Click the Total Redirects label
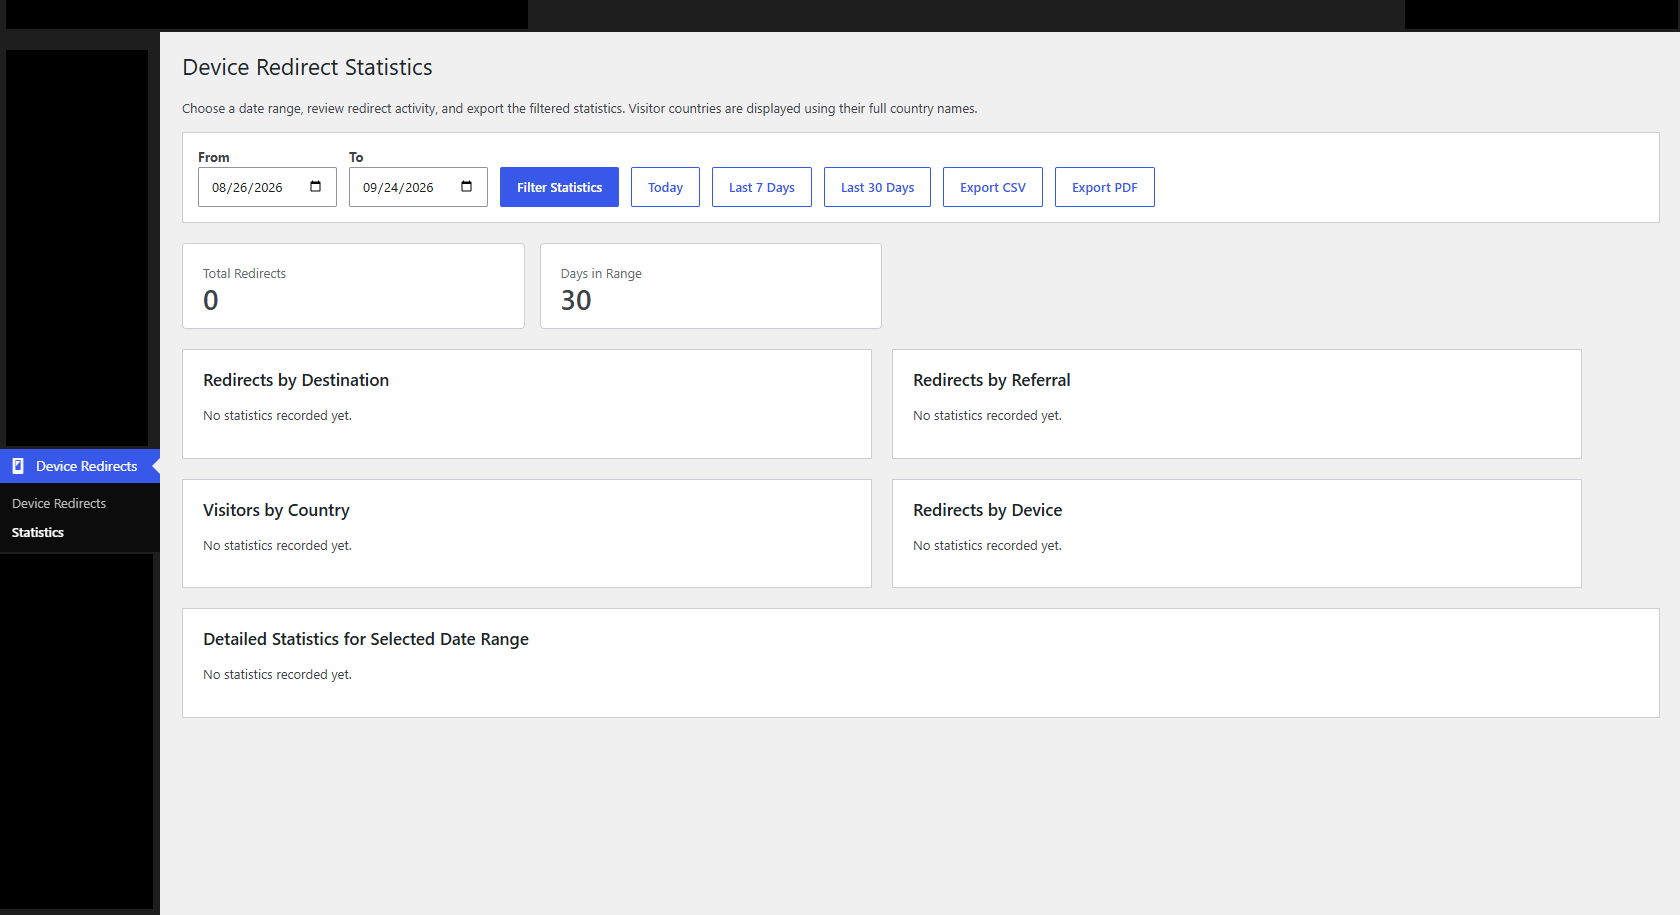 [x=244, y=273]
